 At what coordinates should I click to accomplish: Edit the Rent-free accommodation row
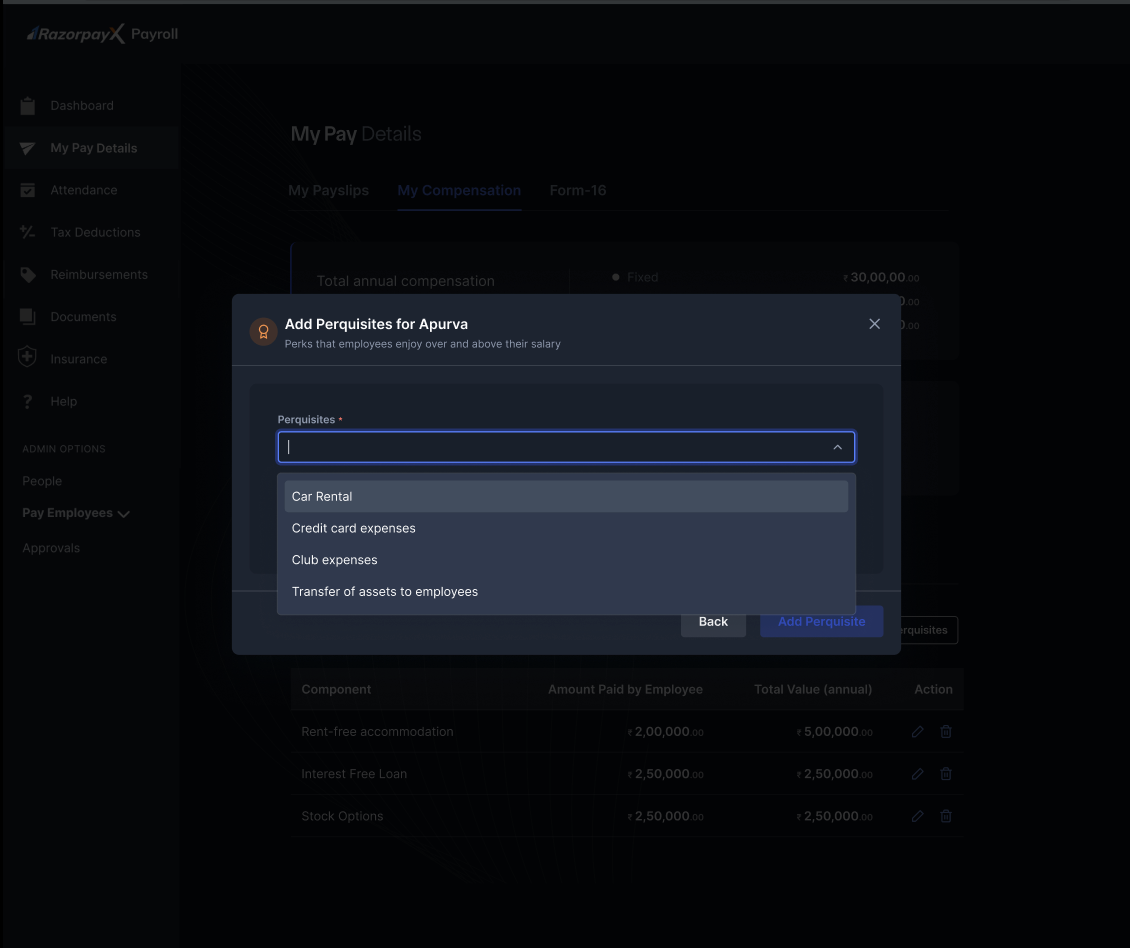pyautogui.click(x=917, y=732)
